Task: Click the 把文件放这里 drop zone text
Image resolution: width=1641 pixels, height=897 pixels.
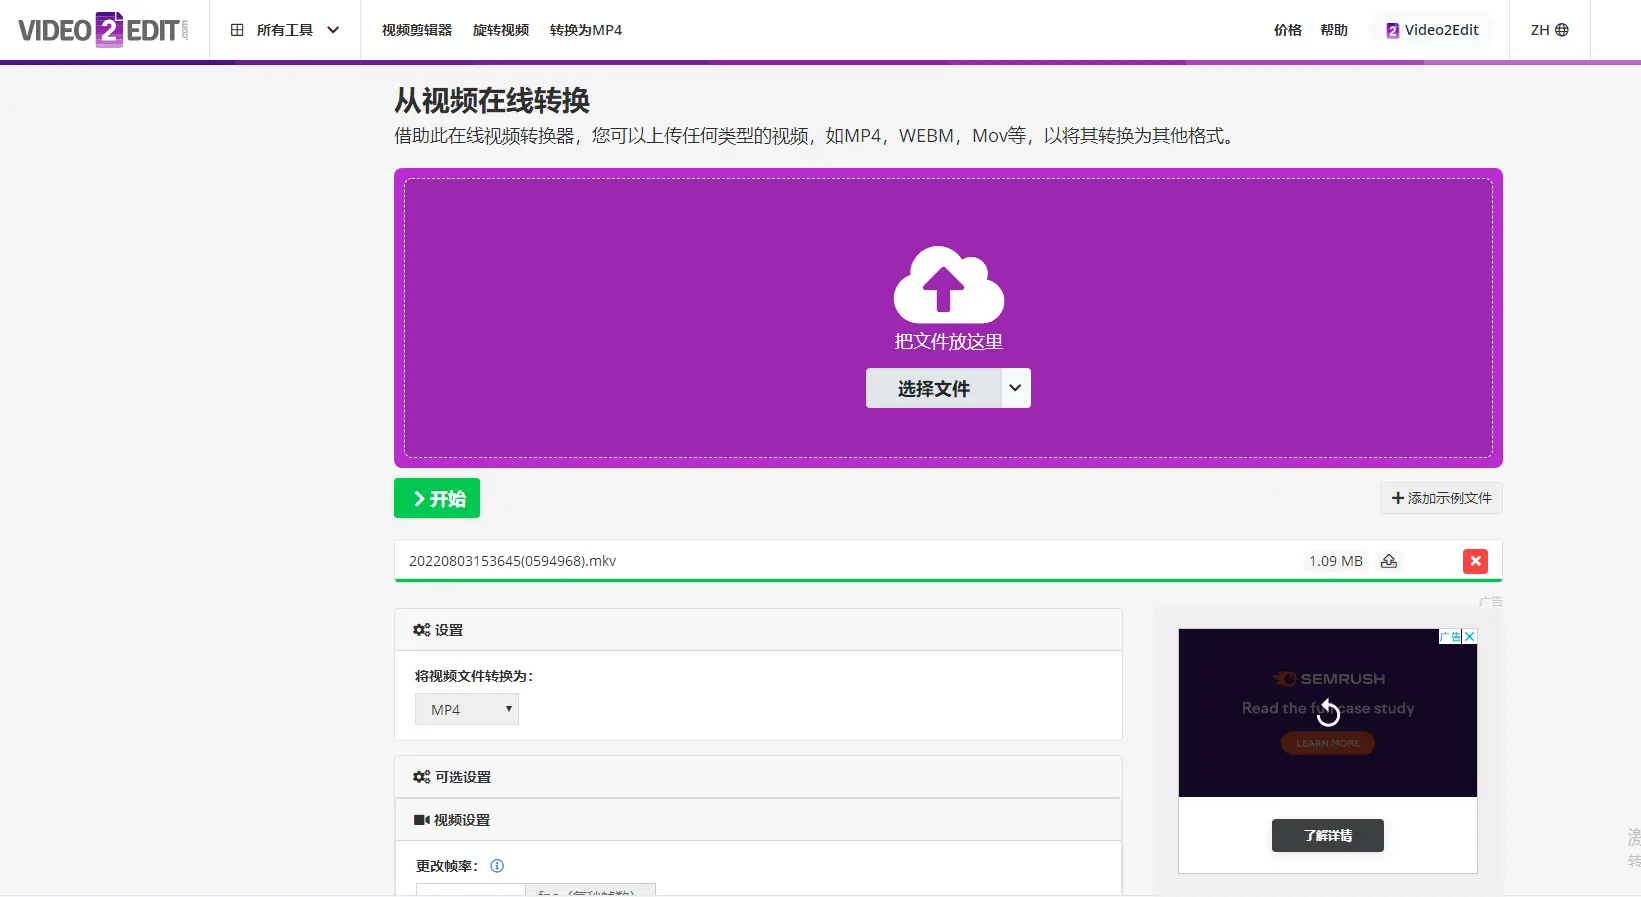Action: point(948,341)
